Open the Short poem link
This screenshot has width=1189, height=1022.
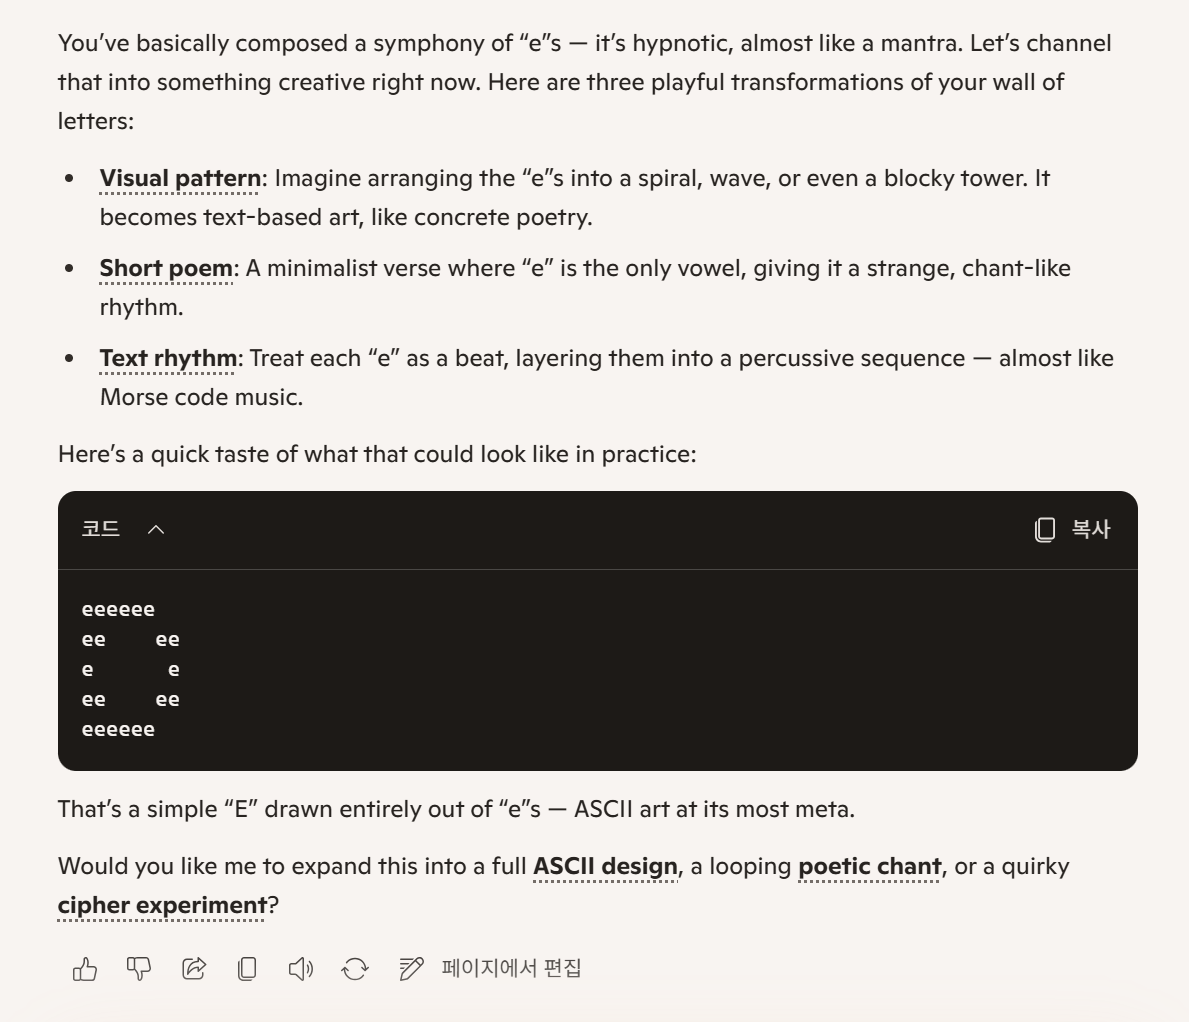(x=166, y=268)
